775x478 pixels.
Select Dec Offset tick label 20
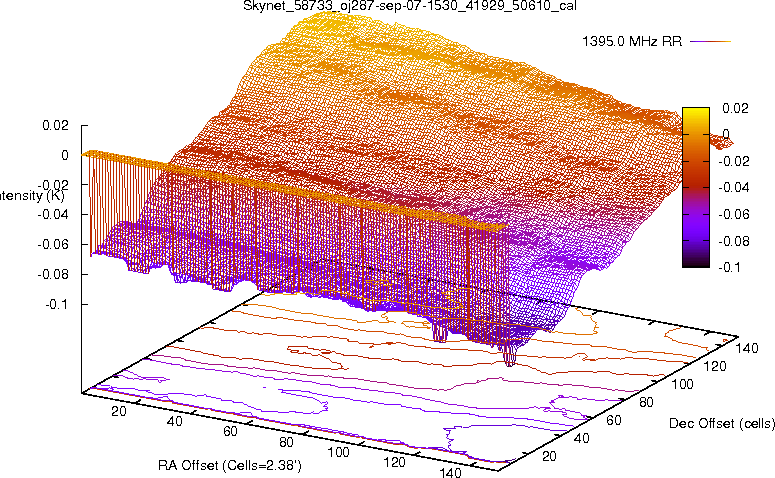tap(549, 456)
